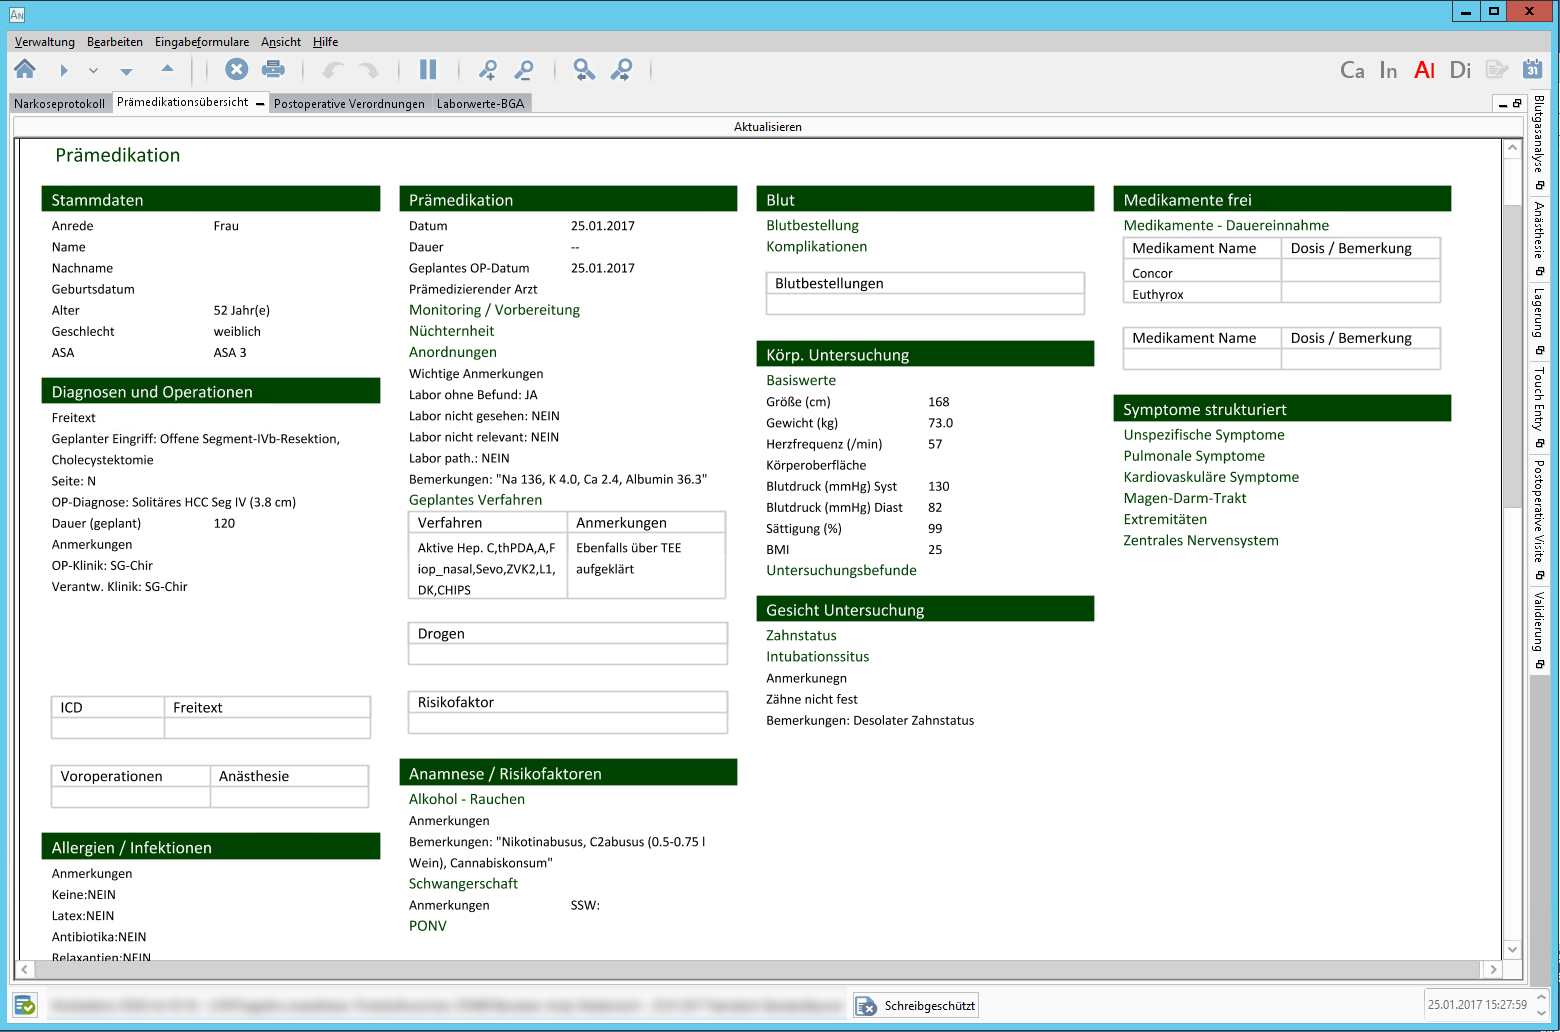Switch to the Laborwerte-BGA tab

[x=480, y=104]
